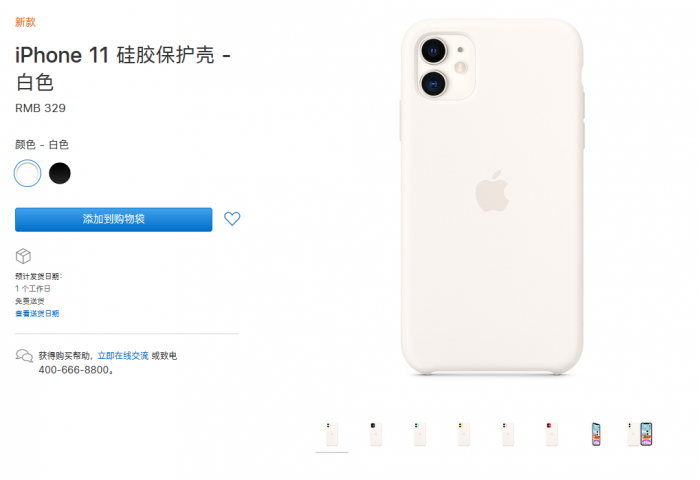Select the black color swatch
The height and width of the screenshot is (480, 700).
click(x=60, y=173)
